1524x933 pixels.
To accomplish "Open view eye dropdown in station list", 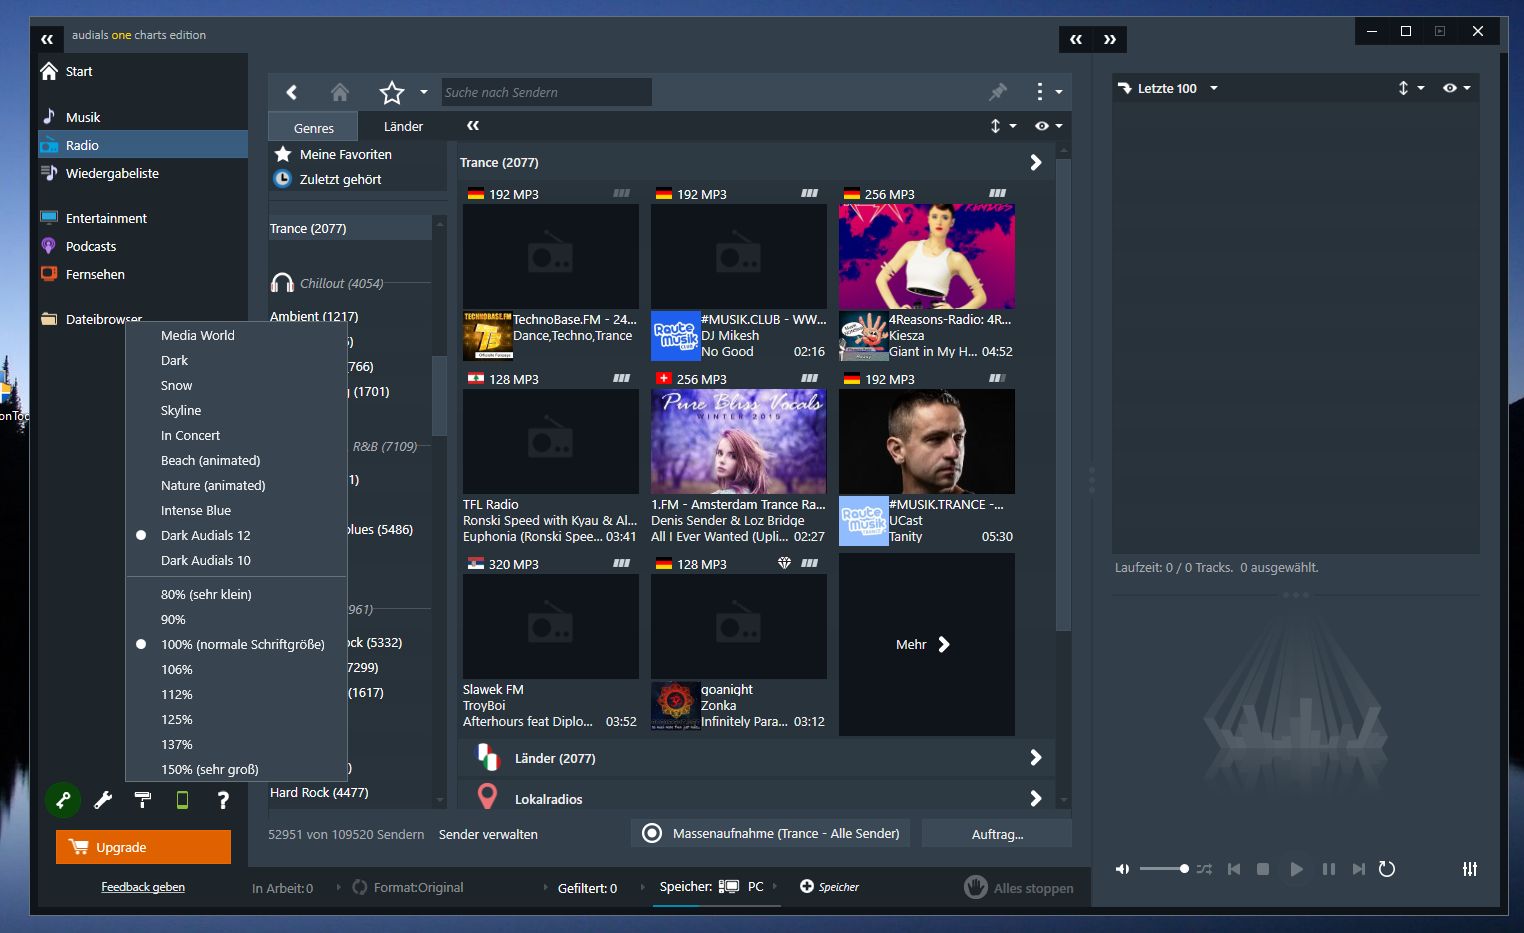I will point(1049,126).
